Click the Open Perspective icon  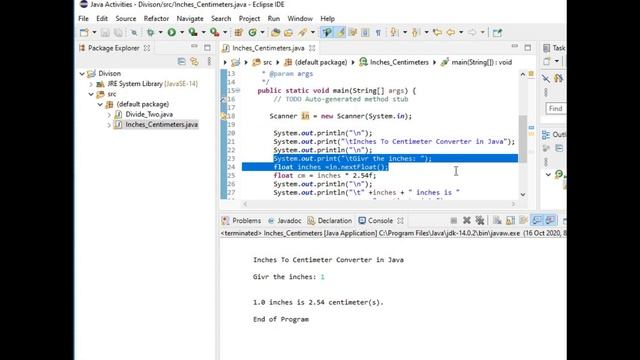tap(497, 33)
